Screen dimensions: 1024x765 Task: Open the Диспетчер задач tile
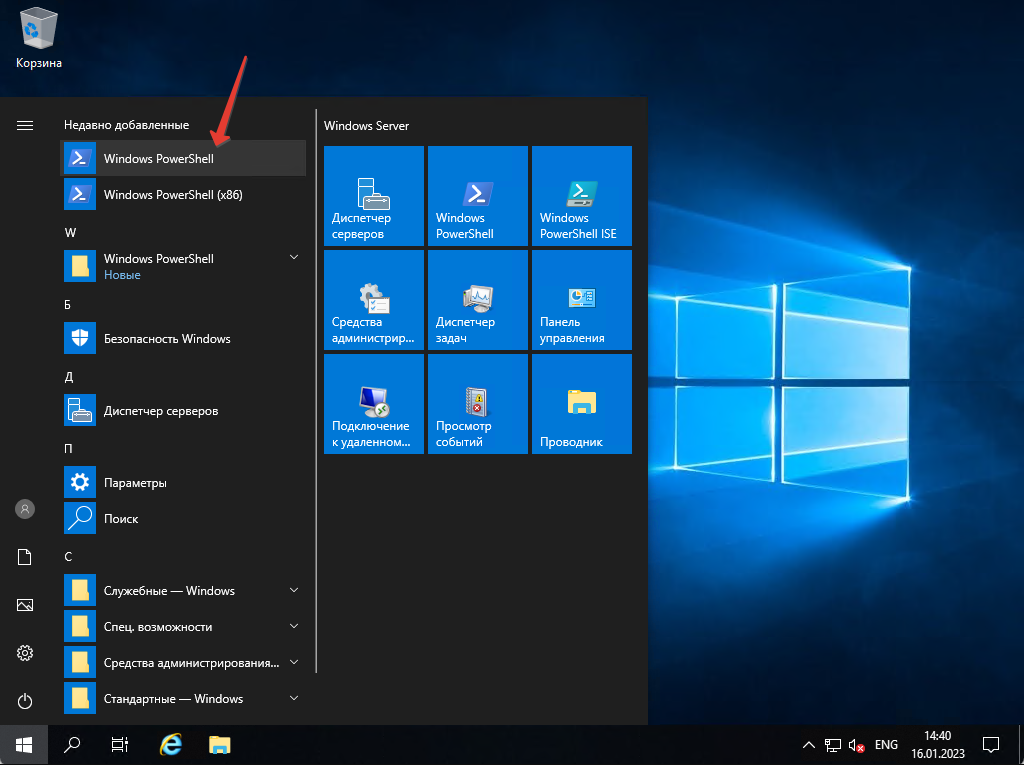[x=477, y=300]
